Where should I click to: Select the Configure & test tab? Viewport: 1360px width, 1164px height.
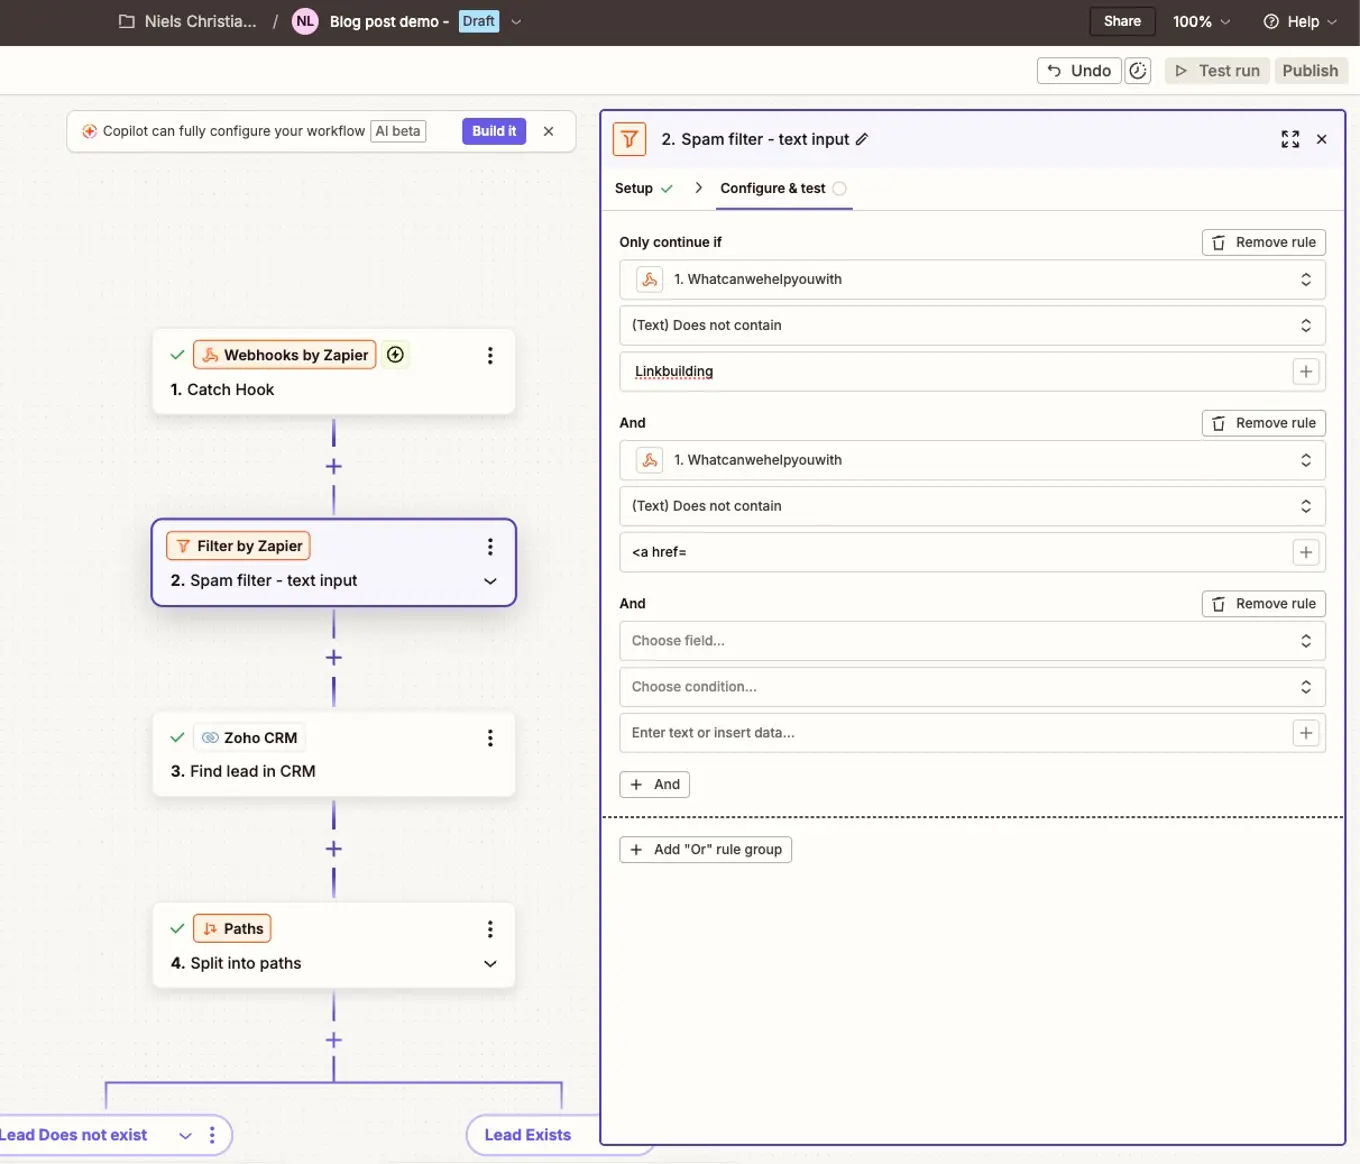[773, 188]
